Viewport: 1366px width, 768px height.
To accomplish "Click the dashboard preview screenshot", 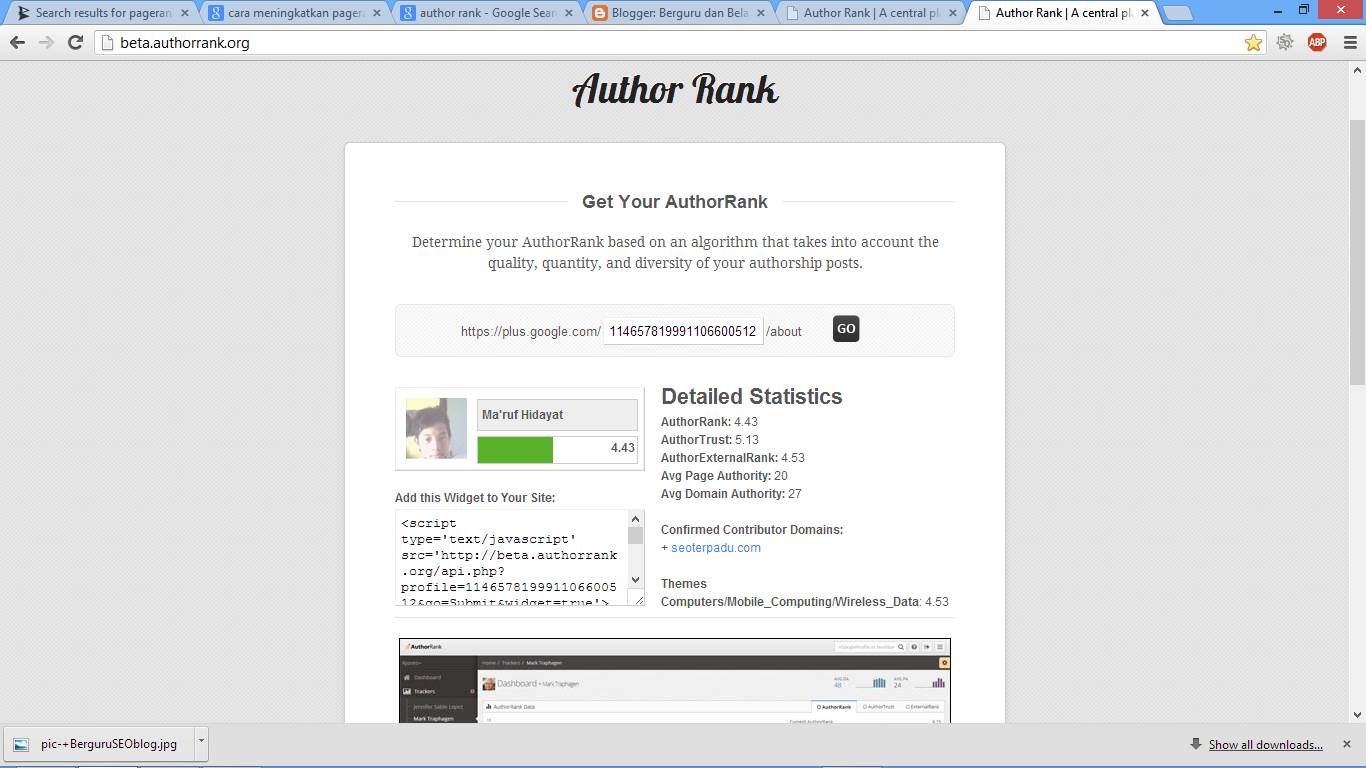I will 675,680.
